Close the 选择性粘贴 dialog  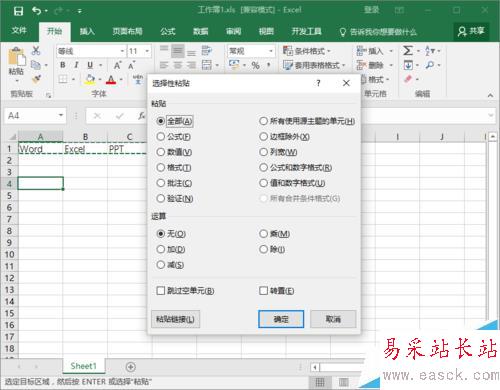(x=346, y=83)
